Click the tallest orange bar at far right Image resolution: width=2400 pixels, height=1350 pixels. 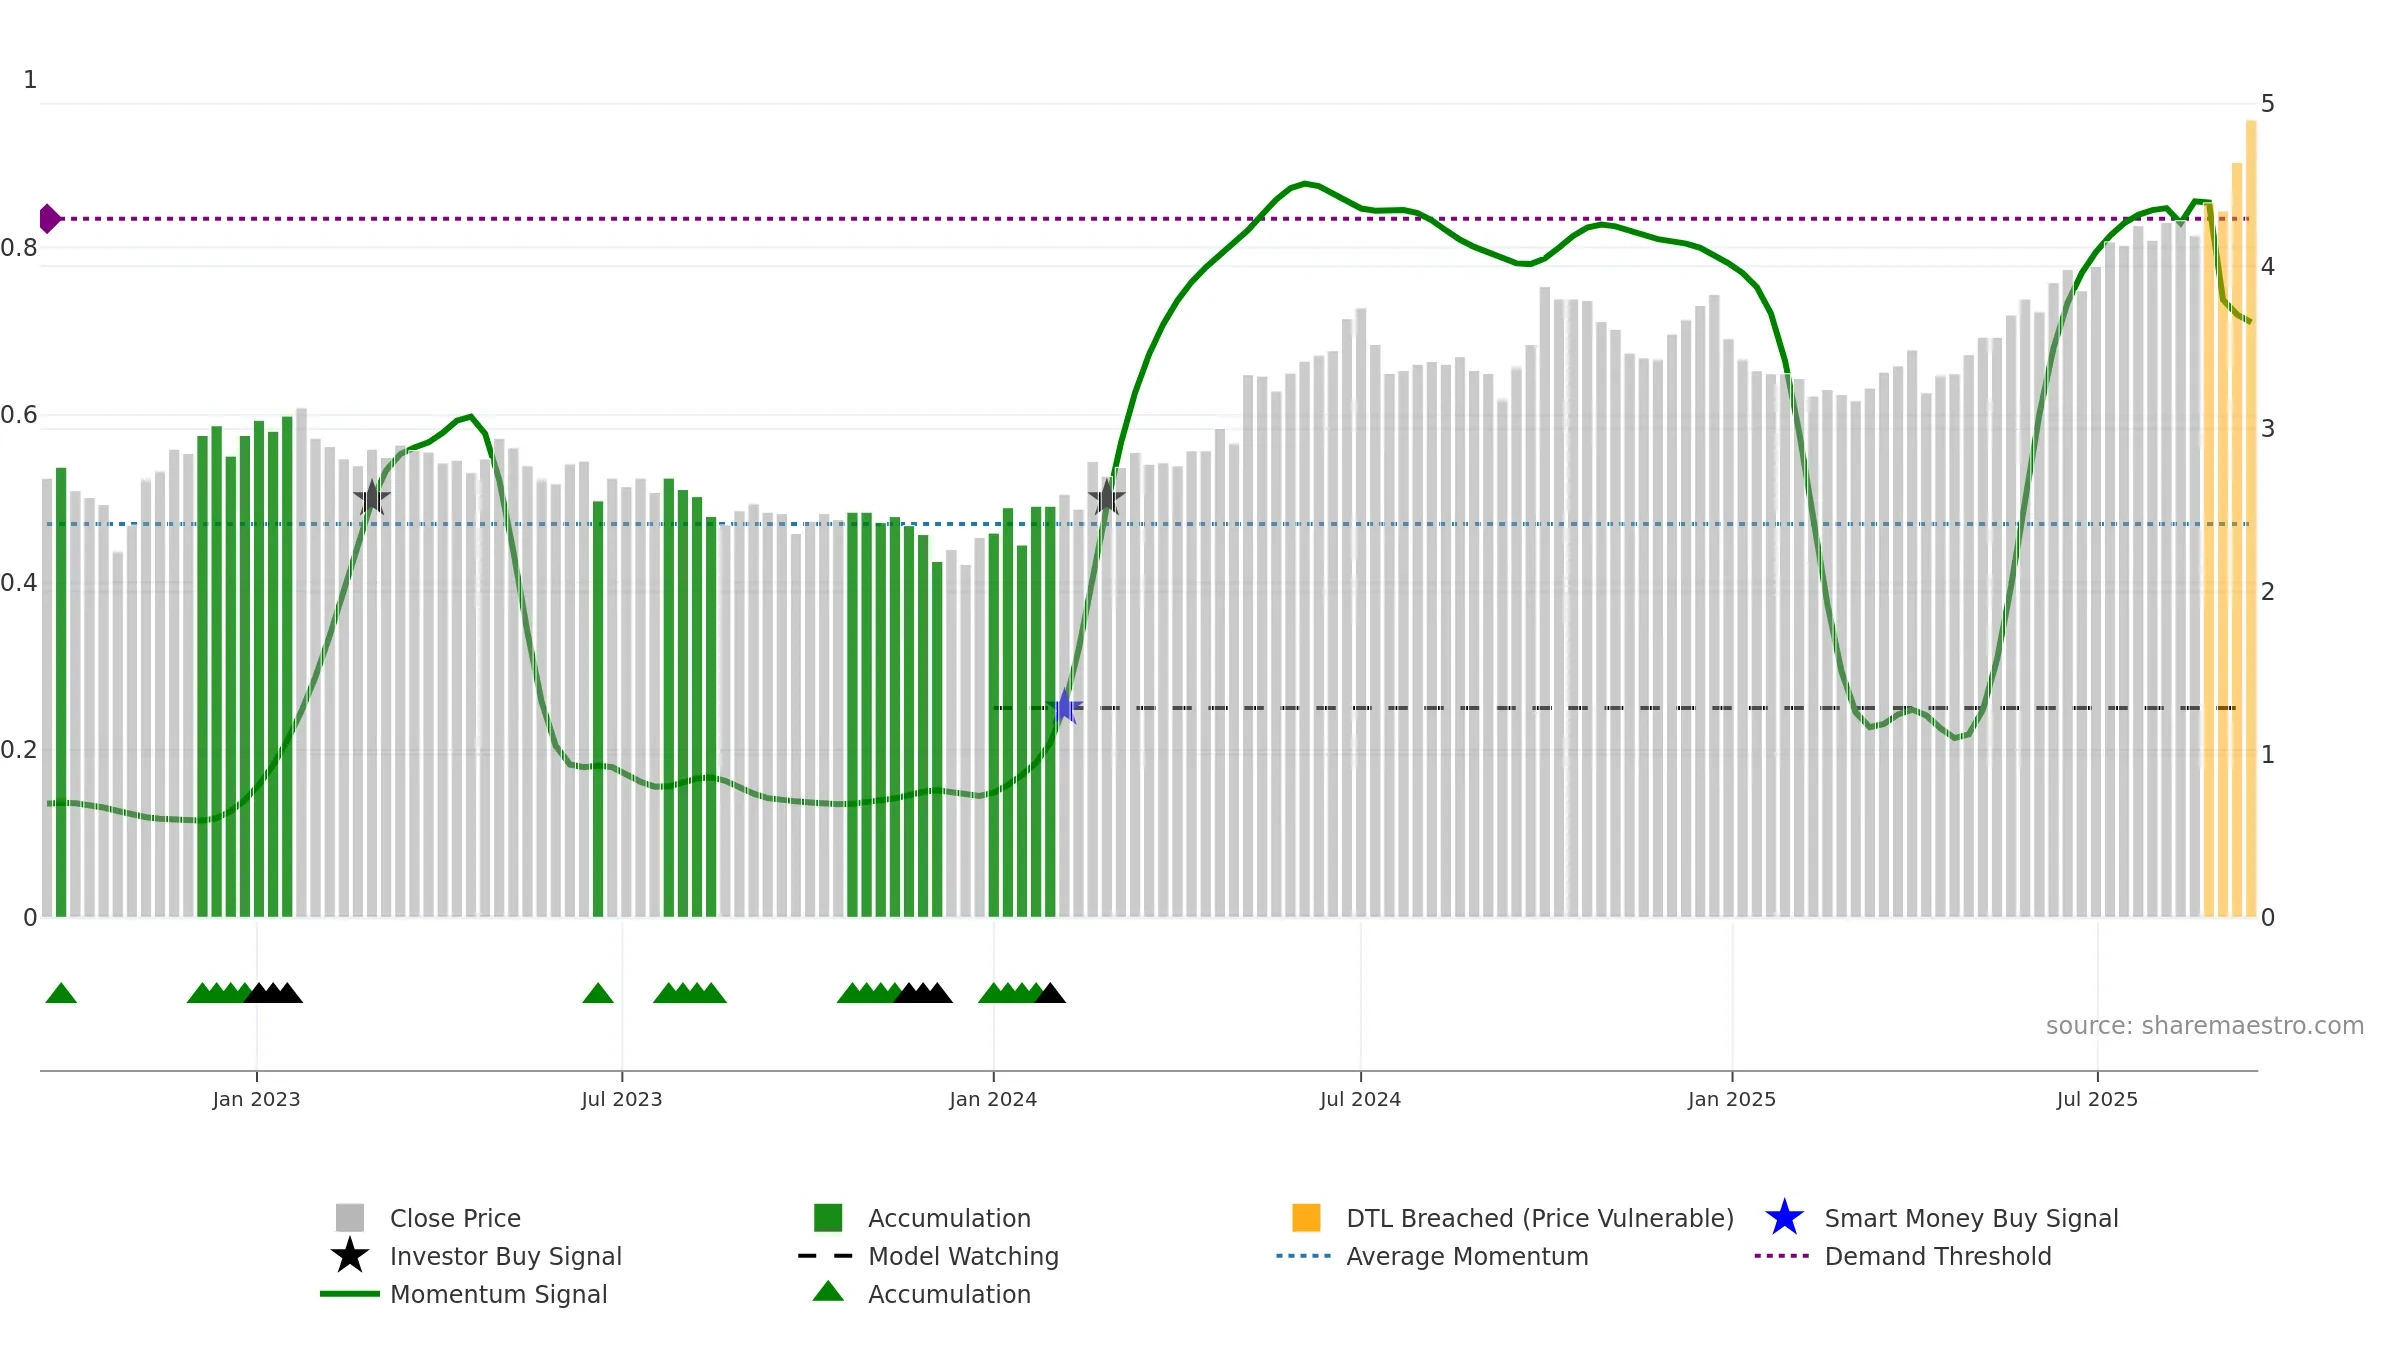(2251, 520)
